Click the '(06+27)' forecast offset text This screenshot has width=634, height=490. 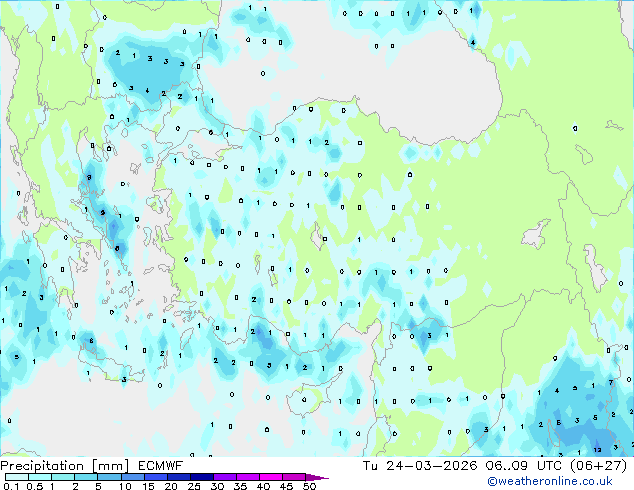click(598, 466)
